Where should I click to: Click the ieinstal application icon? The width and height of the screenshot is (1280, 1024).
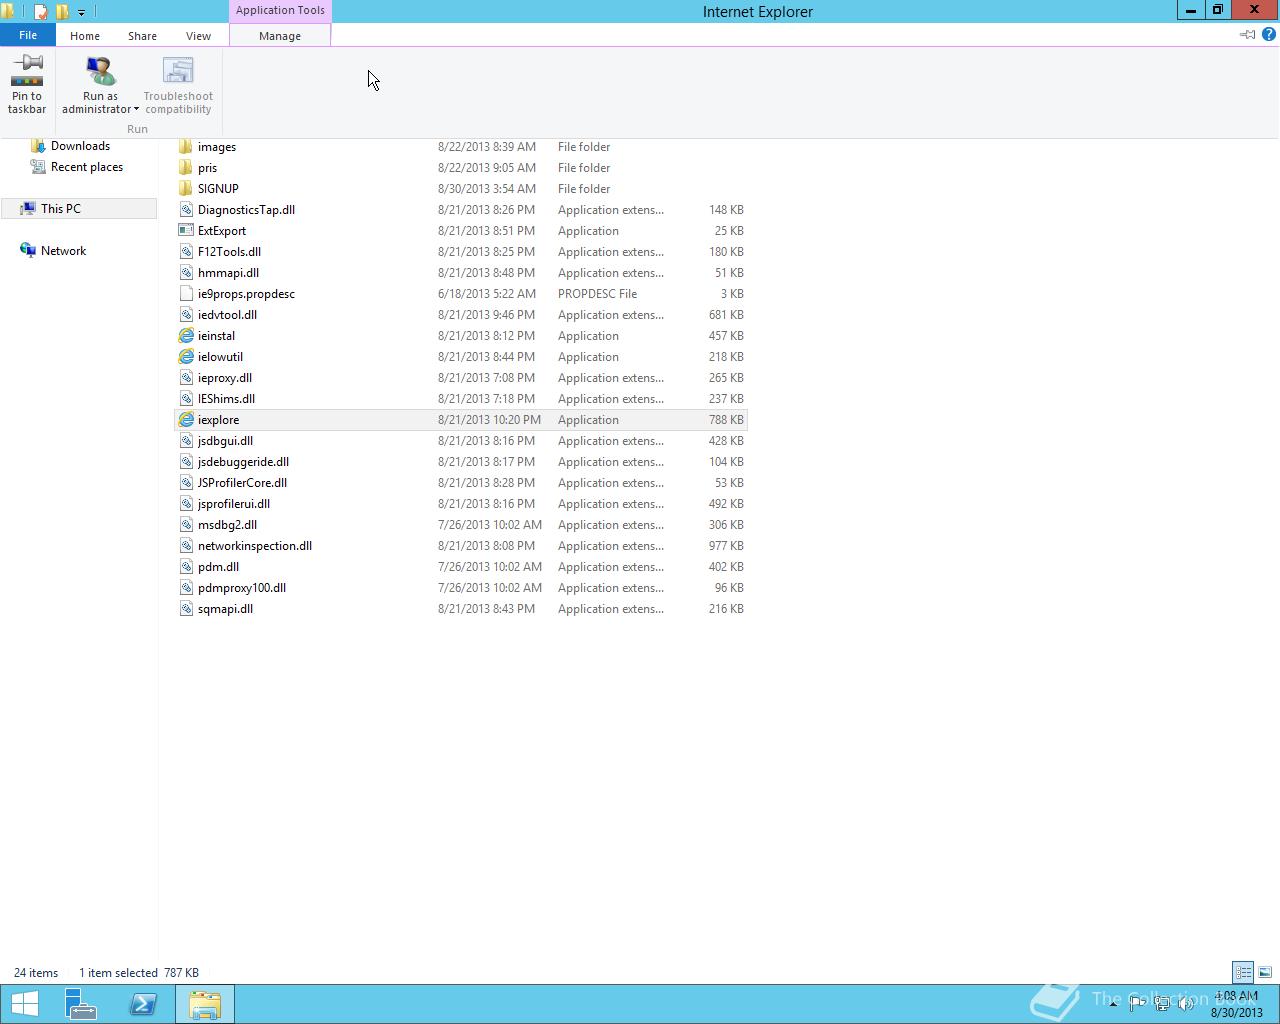pos(186,336)
